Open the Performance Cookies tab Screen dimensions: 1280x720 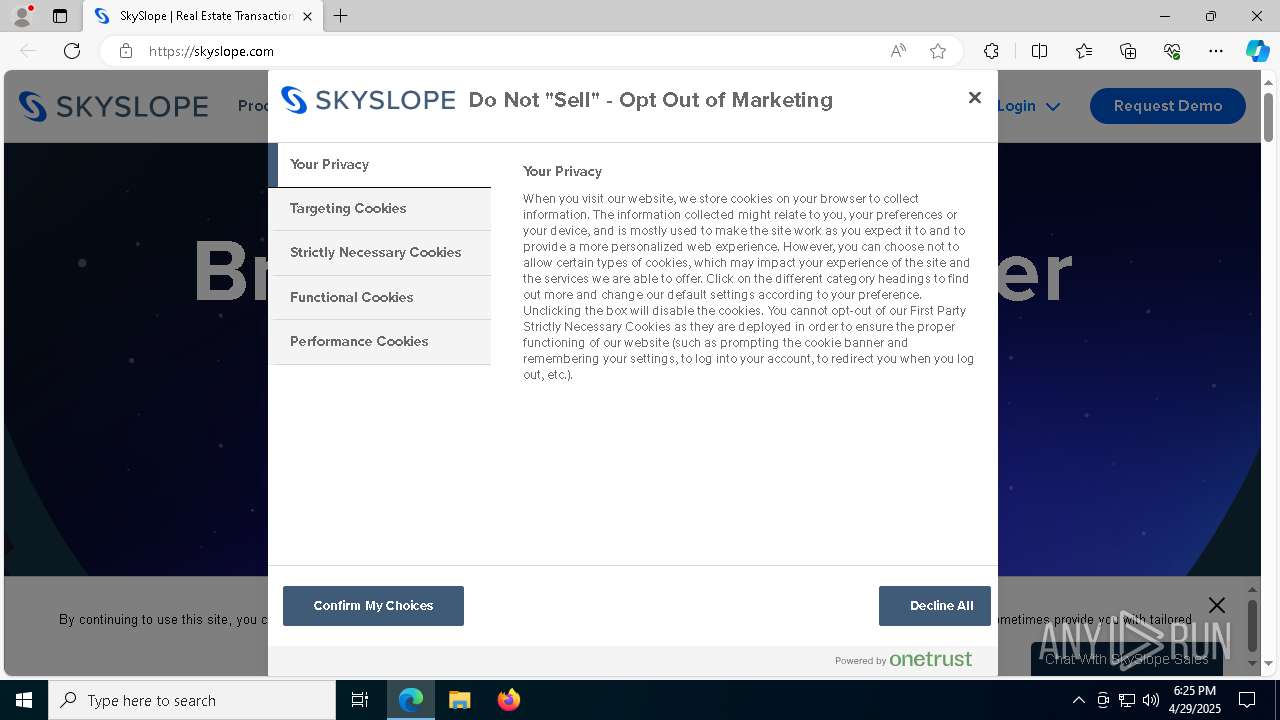[x=380, y=342]
